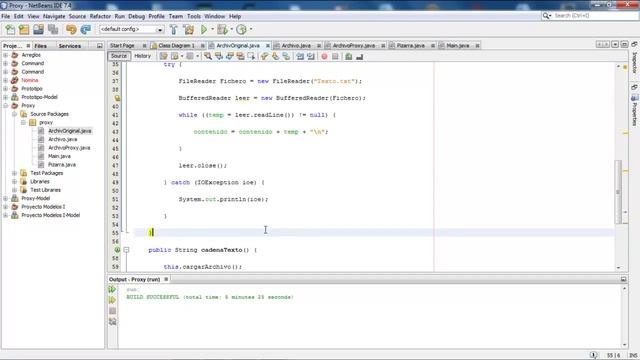Close the Start Page tab

(144, 46)
